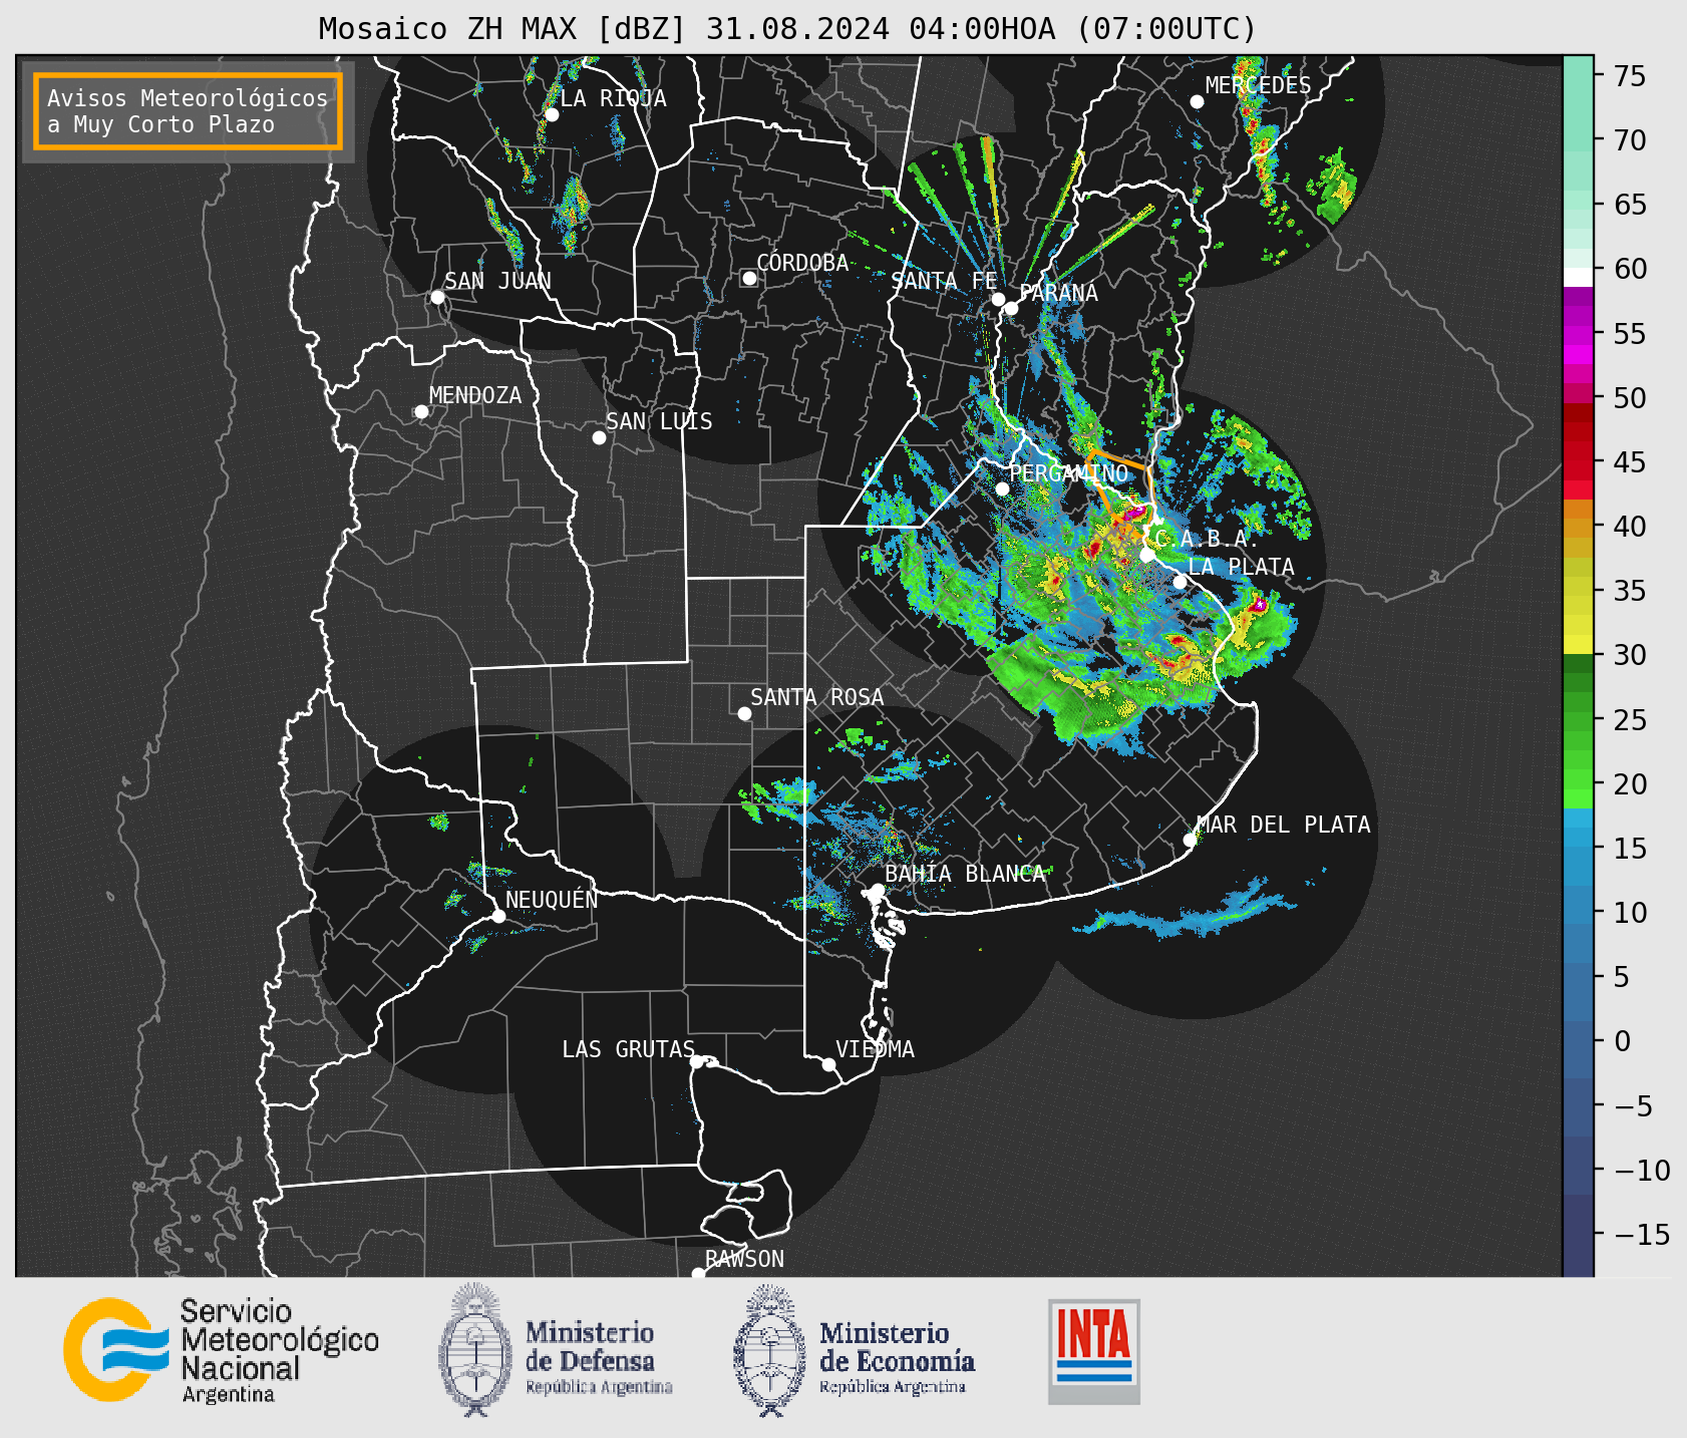Viewport: 1687px width, 1438px height.
Task: Click the MAR DEL PLATA city marker dot
Action: point(1190,840)
